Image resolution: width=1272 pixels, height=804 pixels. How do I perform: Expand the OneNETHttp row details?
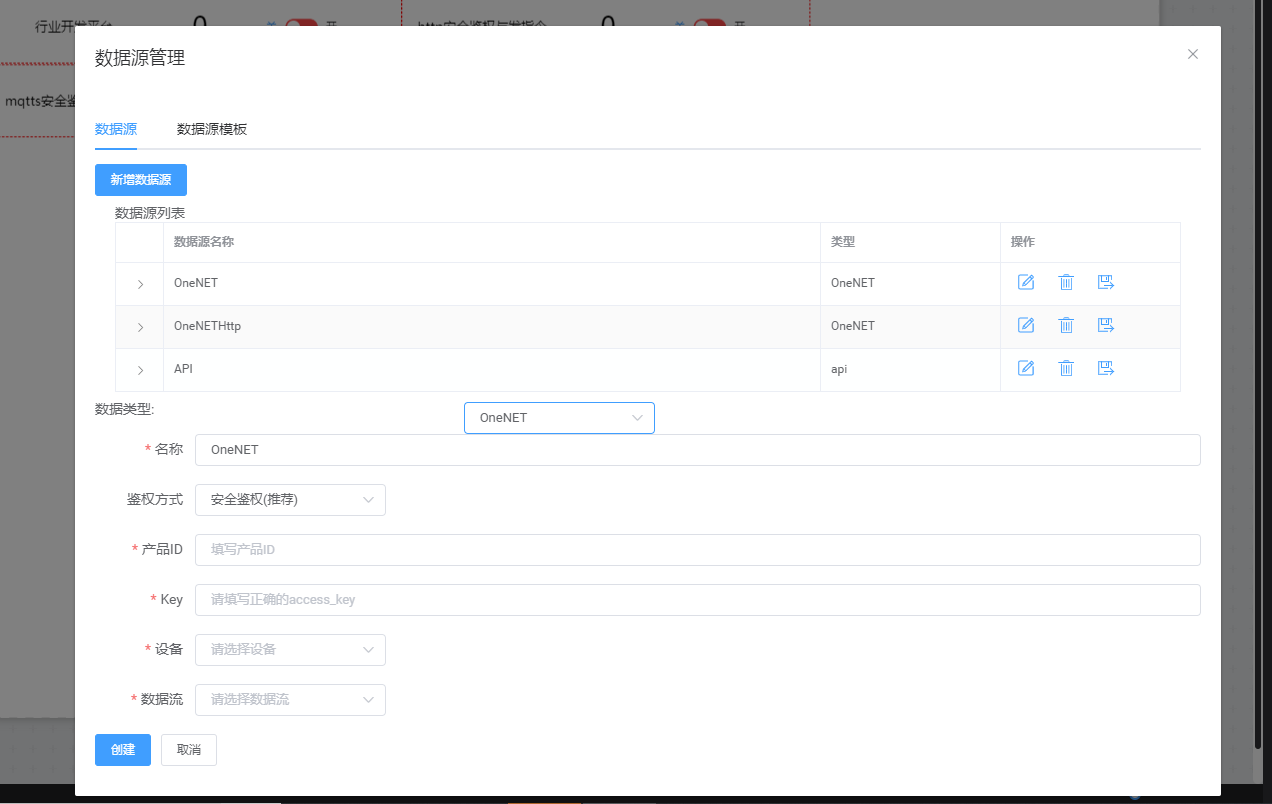[140, 327]
